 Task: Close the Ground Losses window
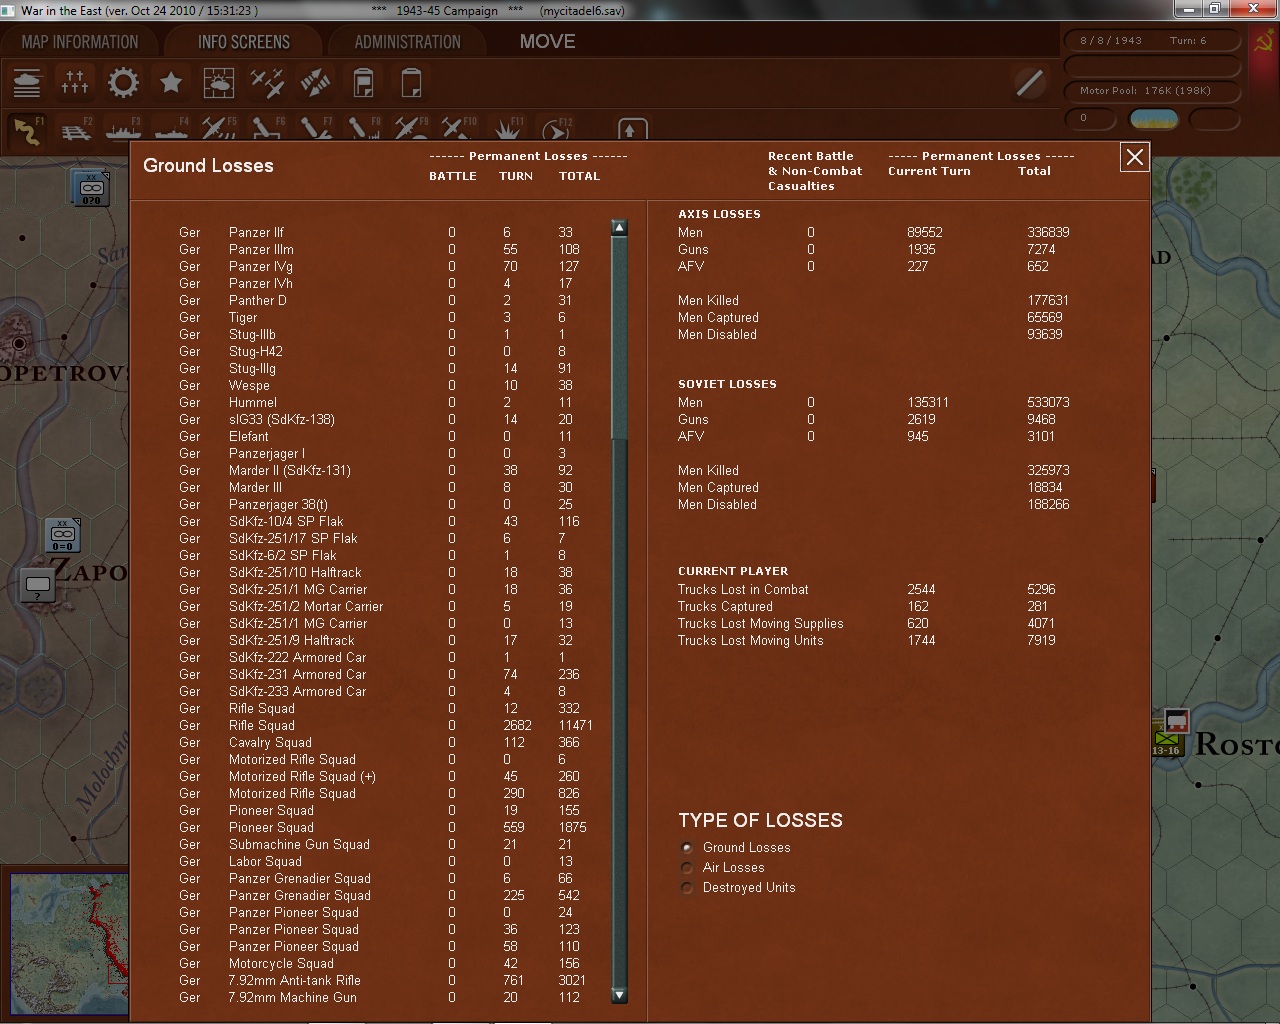(1134, 157)
